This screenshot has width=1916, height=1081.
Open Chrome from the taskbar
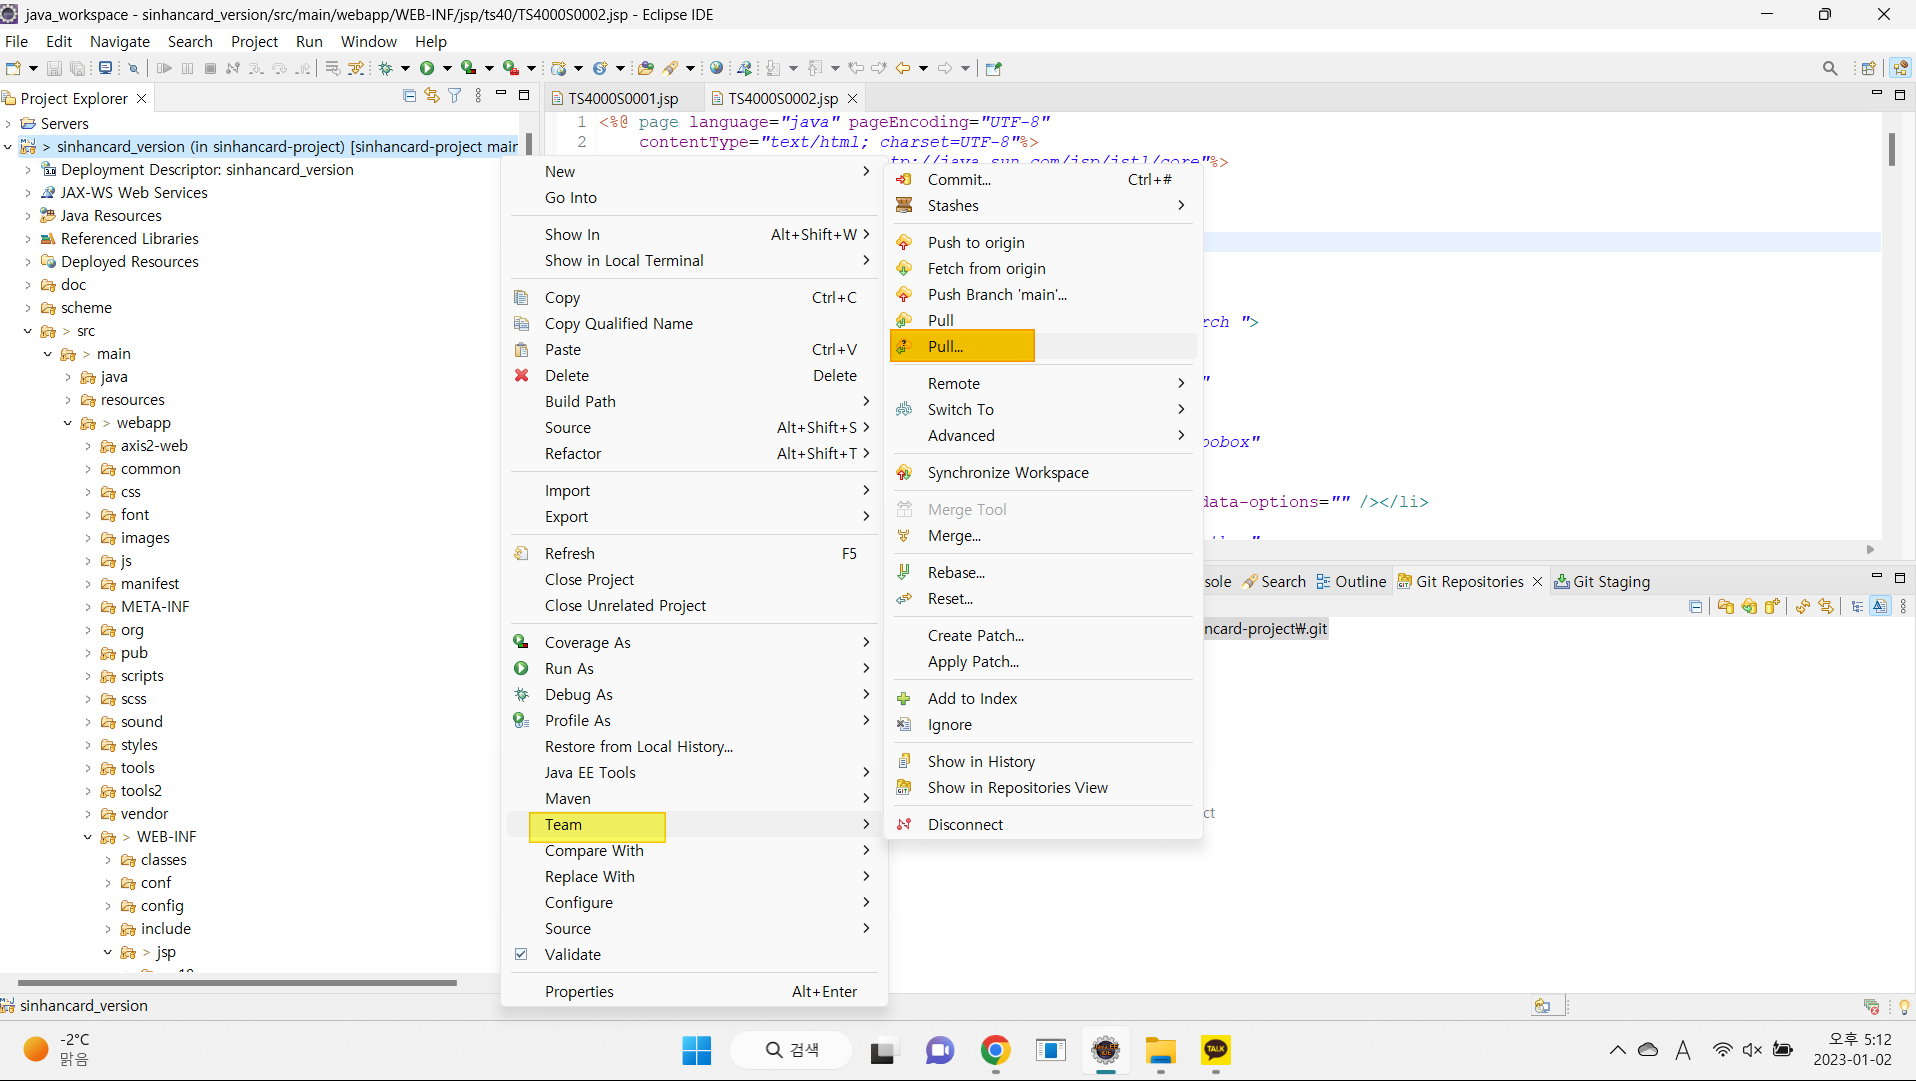pos(995,1050)
